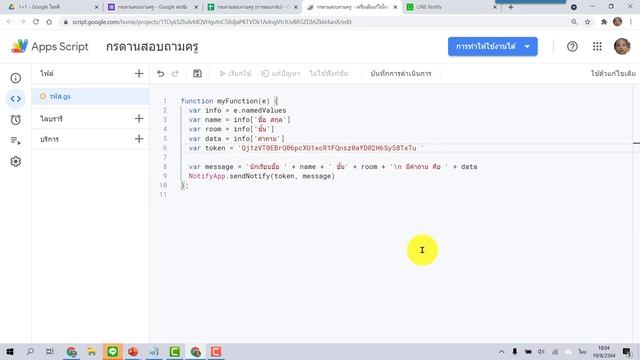Switch to the Google Sheets browser tab
This screenshot has width=640, height=360.
[252, 7]
